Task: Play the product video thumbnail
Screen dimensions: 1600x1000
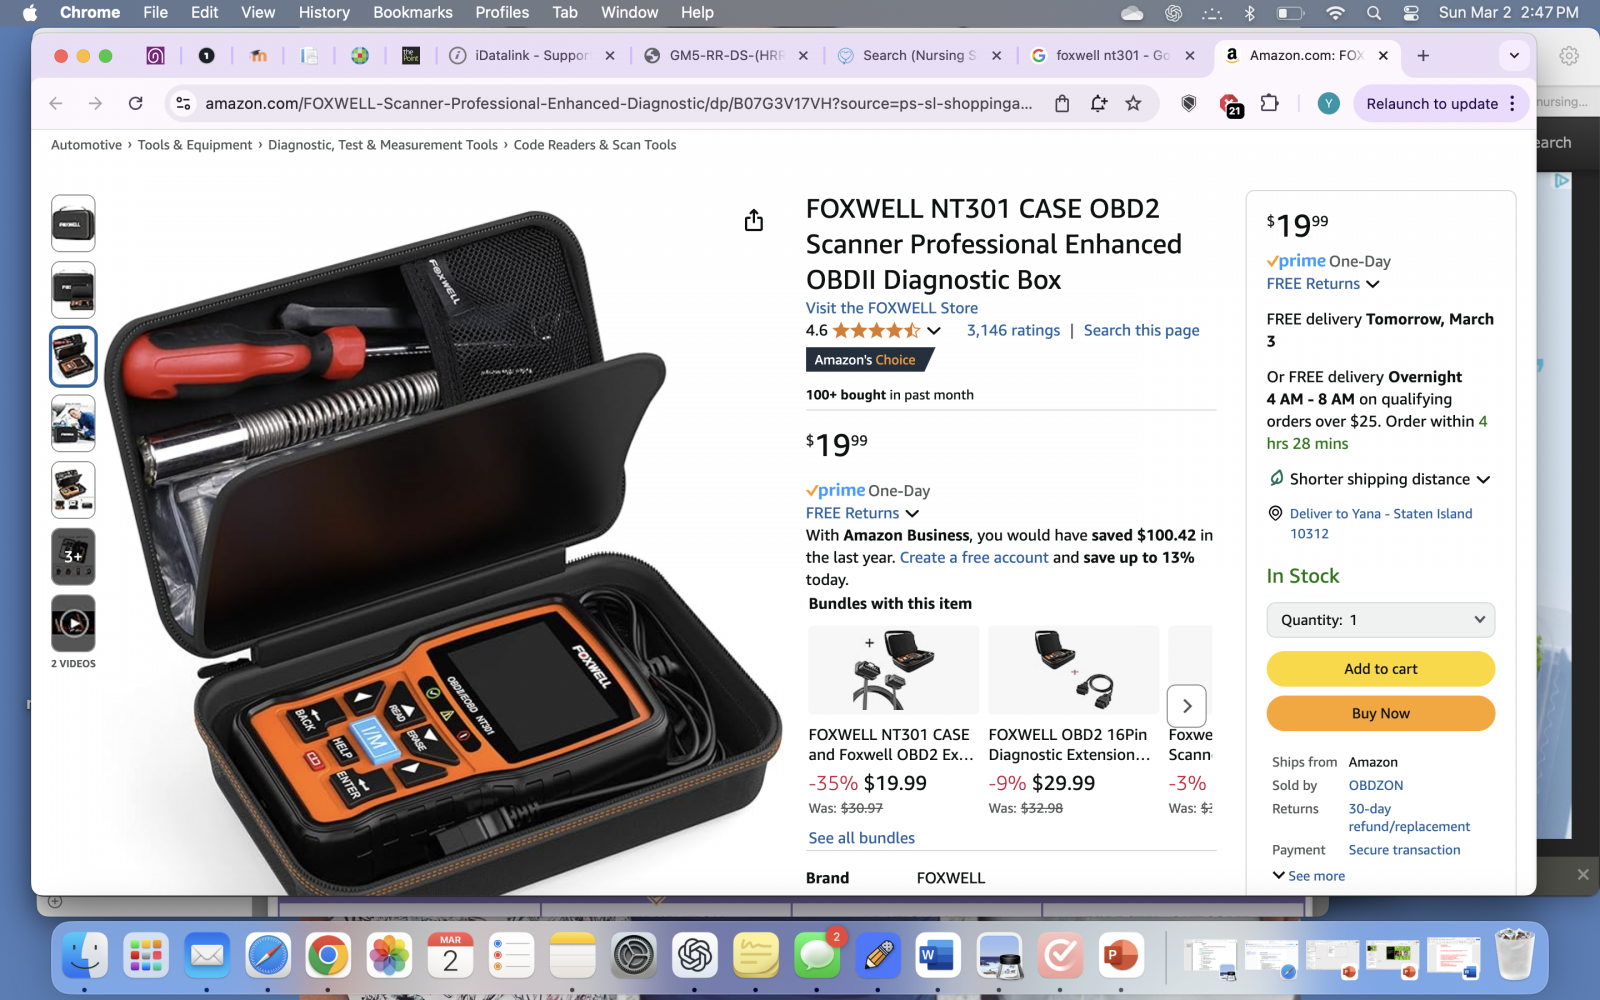Action: (73, 623)
